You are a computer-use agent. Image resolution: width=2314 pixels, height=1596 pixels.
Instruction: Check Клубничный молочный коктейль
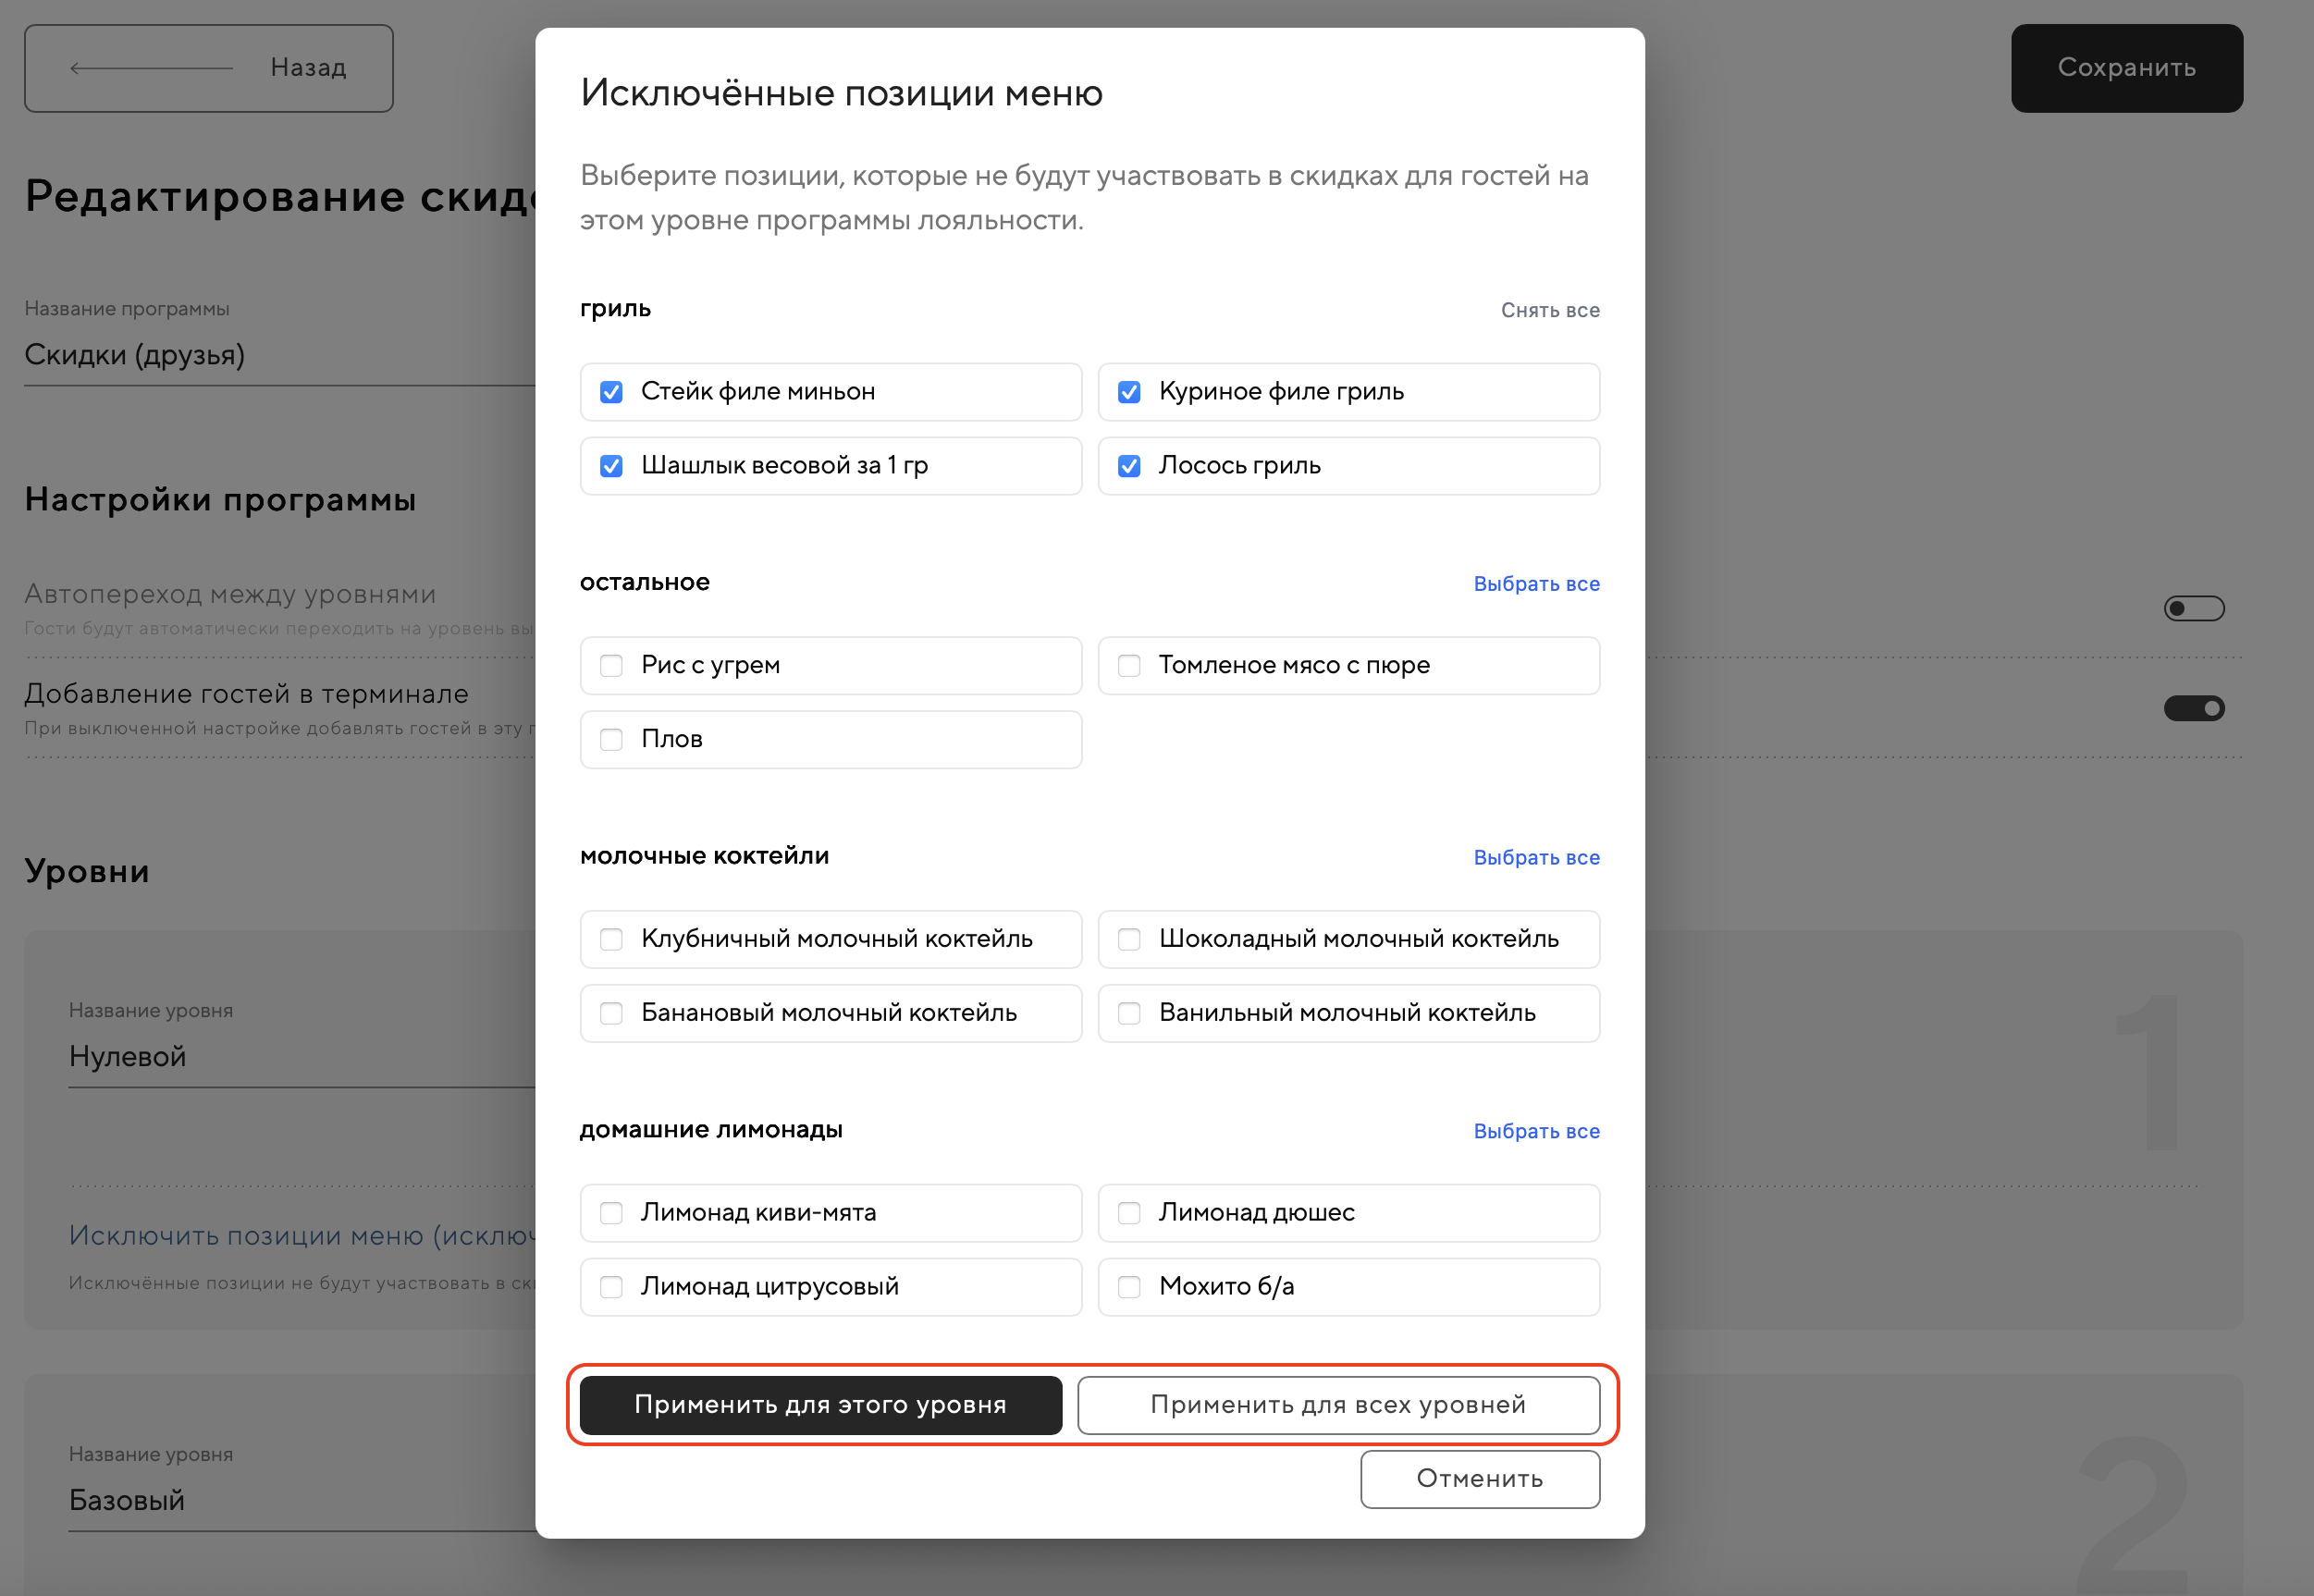(611, 939)
